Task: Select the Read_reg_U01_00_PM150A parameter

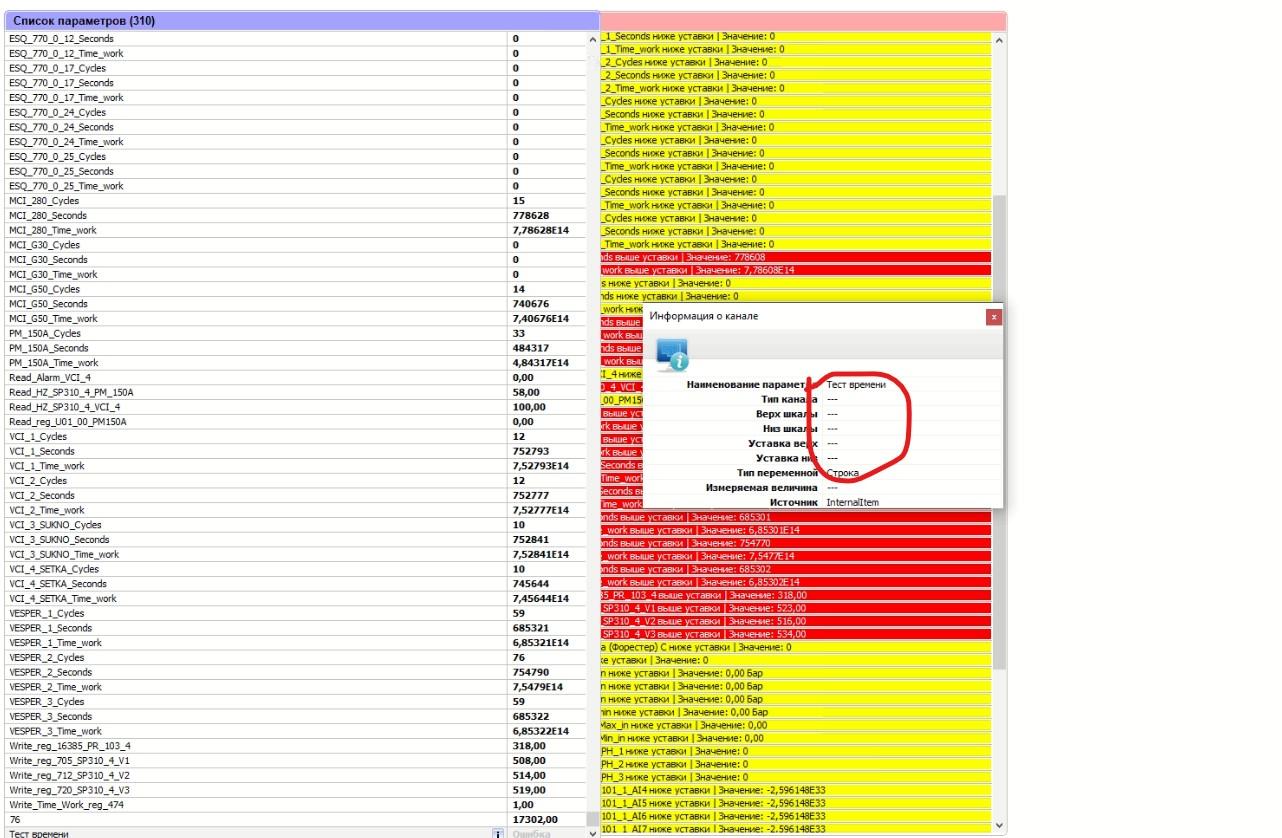Action: coord(295,422)
